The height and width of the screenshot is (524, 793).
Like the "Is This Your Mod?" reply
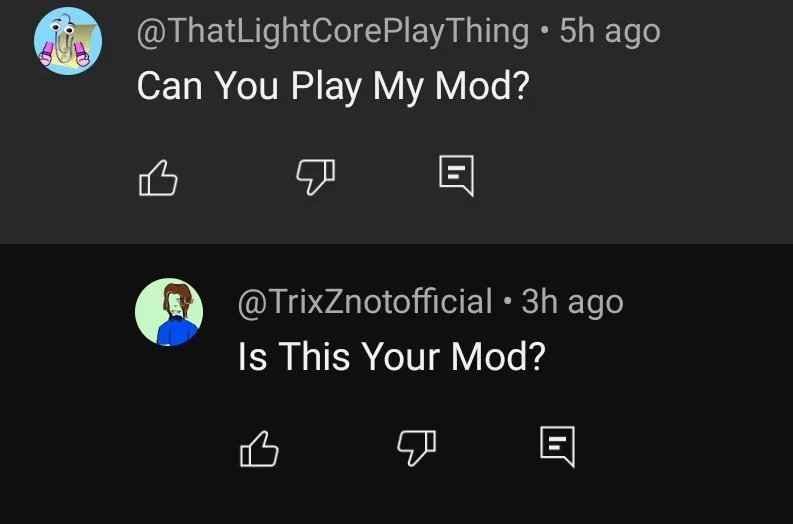pos(259,448)
